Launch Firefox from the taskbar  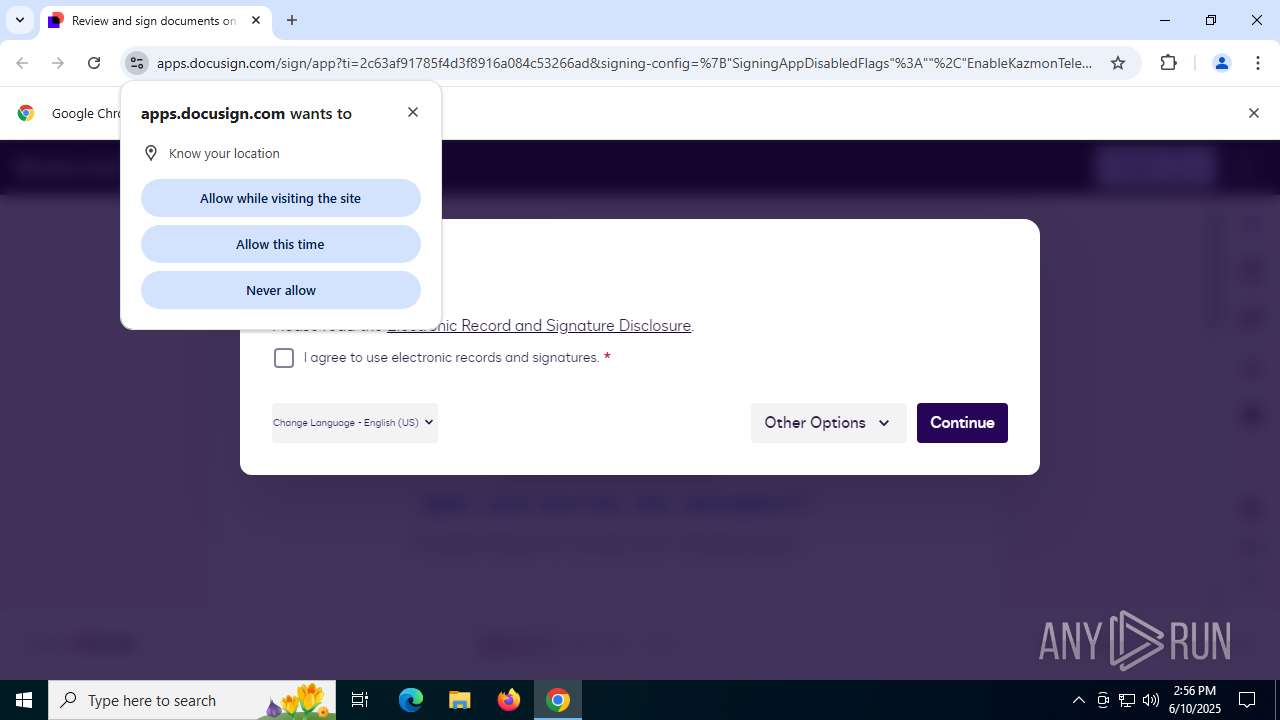point(509,700)
